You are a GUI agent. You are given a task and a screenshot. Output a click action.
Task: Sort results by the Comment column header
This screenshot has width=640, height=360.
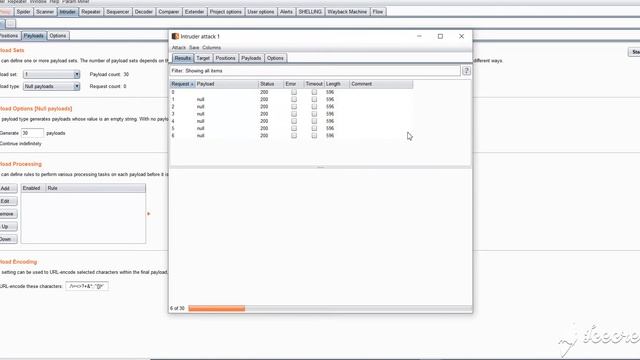click(381, 84)
